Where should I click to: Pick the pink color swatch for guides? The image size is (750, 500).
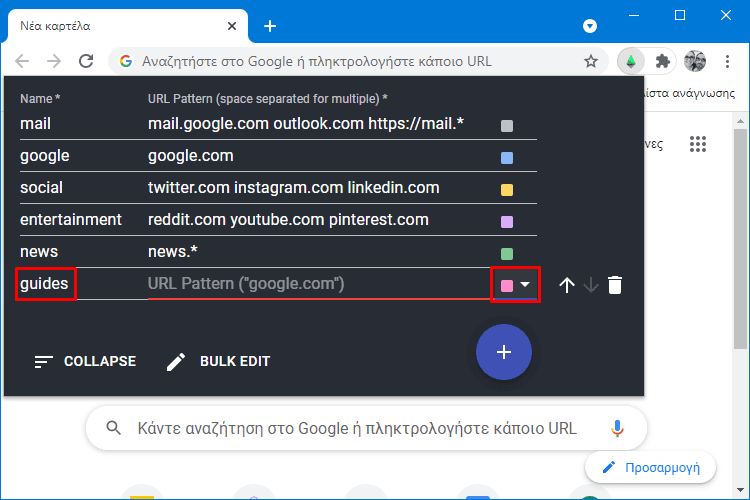click(507, 286)
